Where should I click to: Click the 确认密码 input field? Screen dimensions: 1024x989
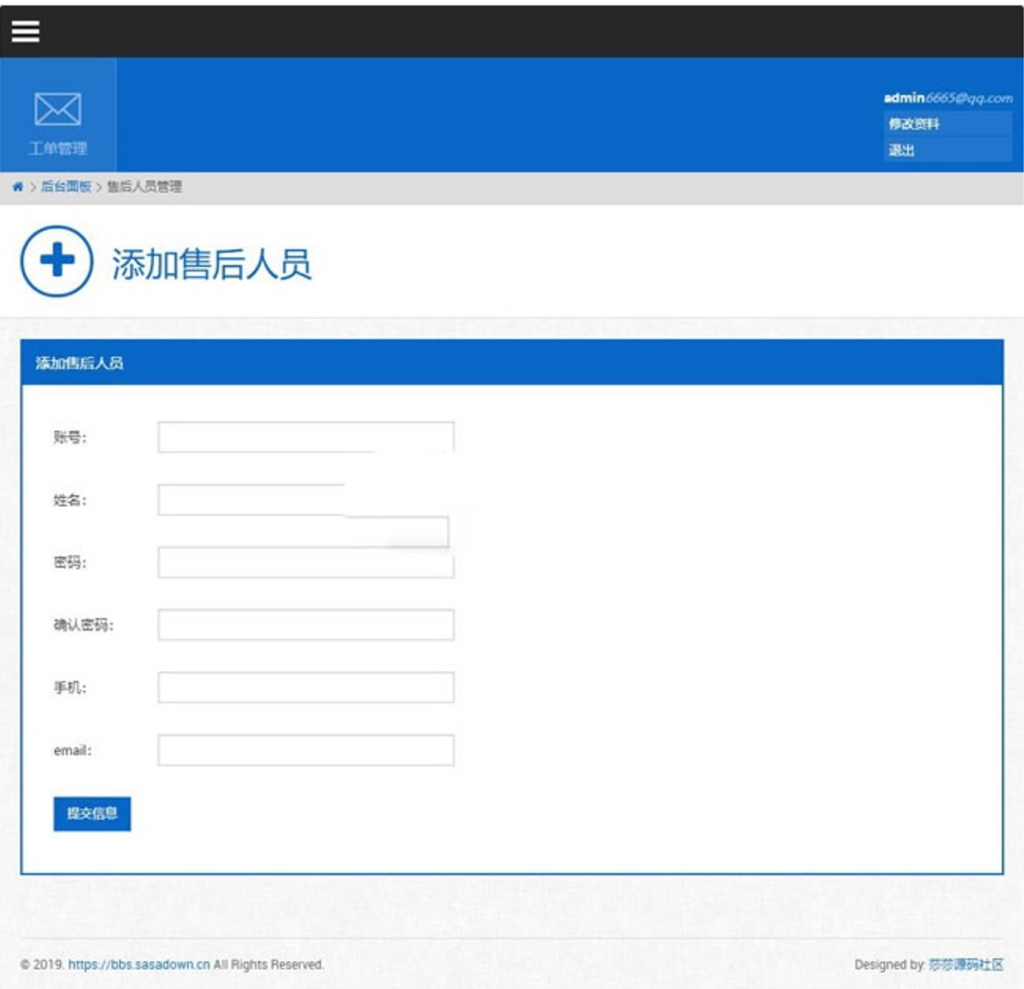click(x=305, y=625)
